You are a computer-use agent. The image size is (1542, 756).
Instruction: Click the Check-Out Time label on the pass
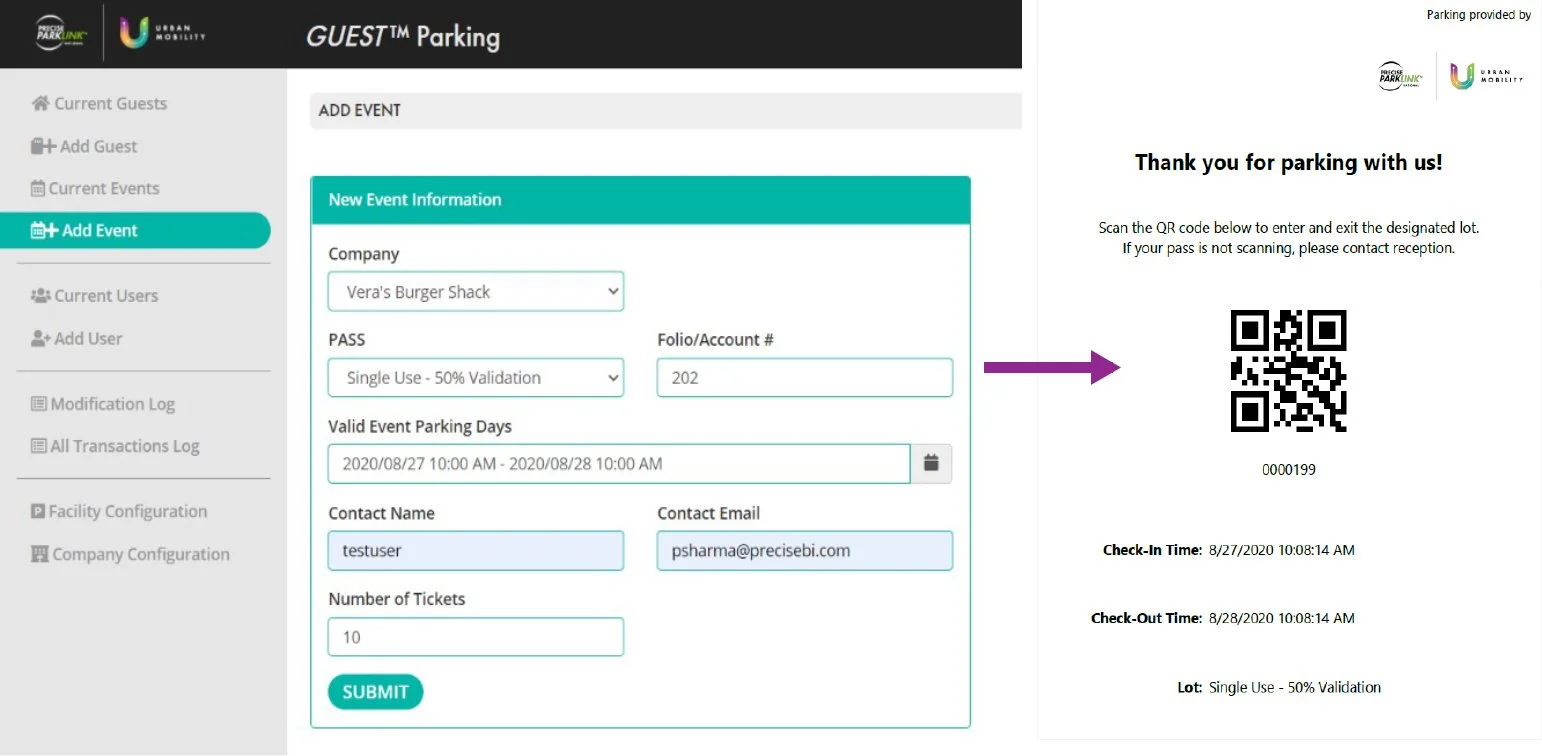click(1146, 619)
